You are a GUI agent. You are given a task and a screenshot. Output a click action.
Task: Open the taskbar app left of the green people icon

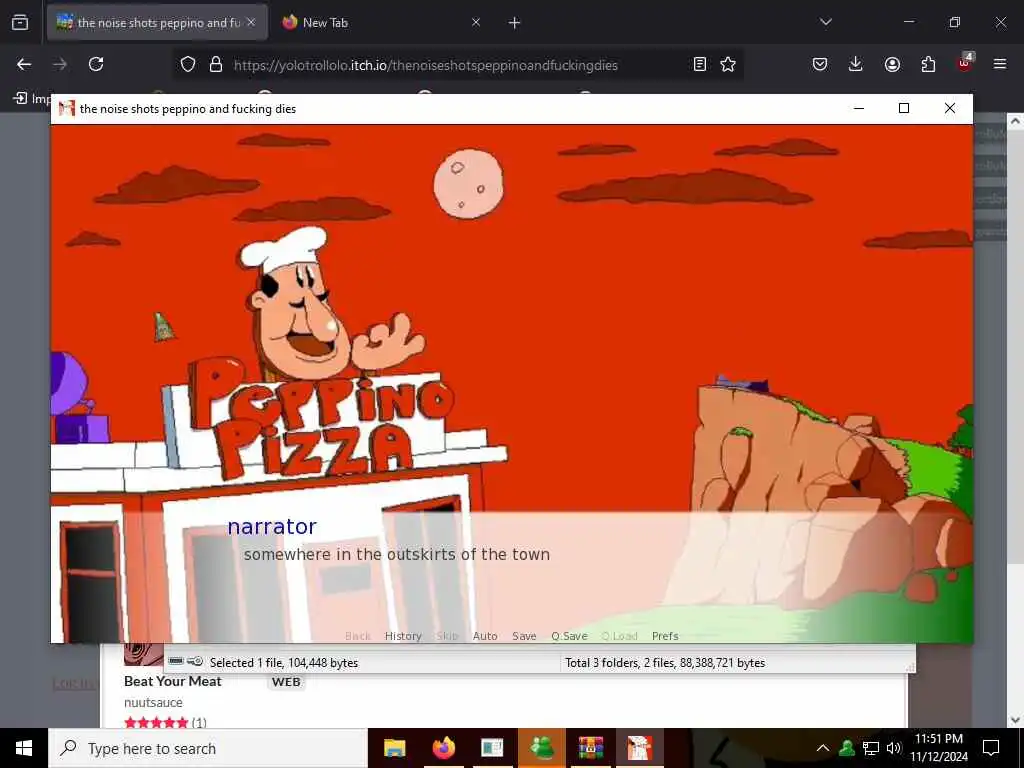click(492, 748)
